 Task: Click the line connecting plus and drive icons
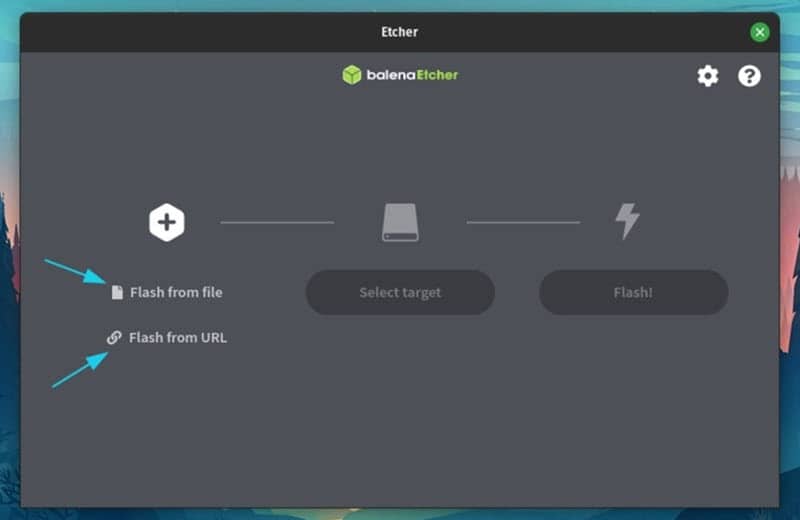pos(277,222)
